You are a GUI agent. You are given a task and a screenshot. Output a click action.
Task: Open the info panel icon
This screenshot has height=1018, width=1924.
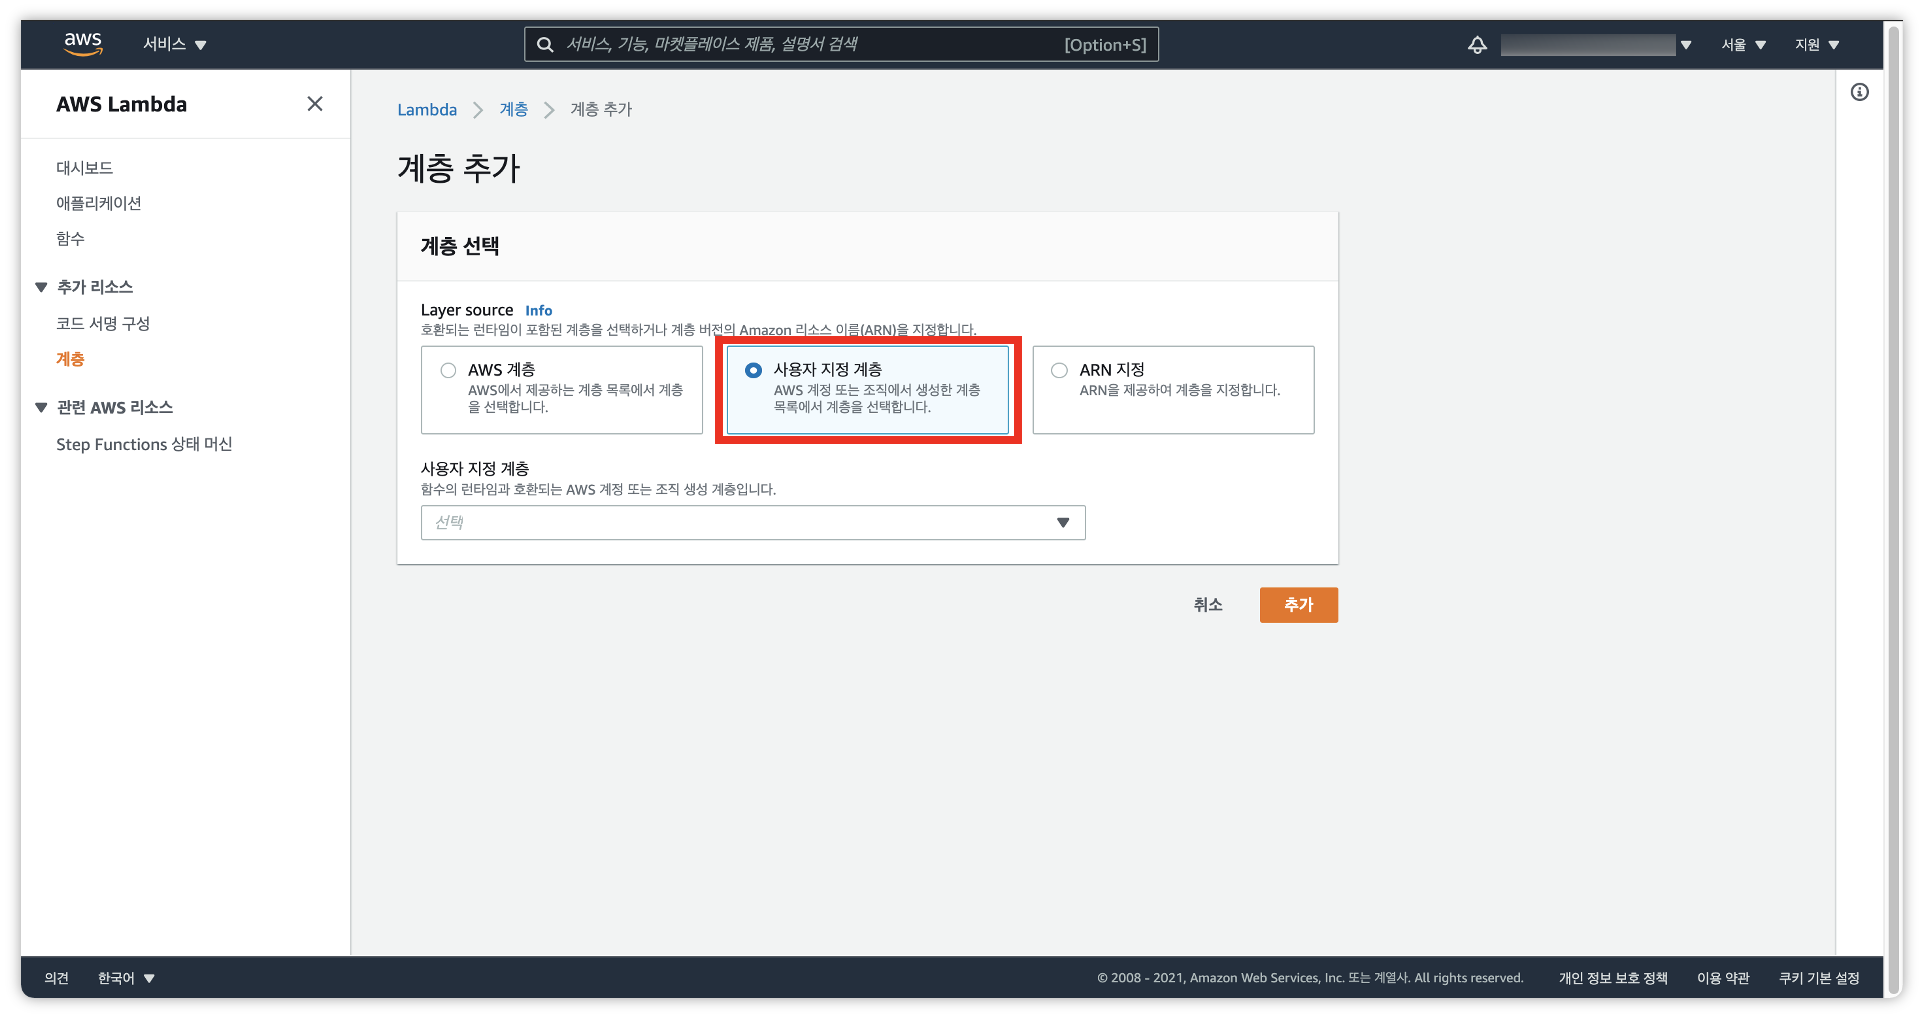1860,92
